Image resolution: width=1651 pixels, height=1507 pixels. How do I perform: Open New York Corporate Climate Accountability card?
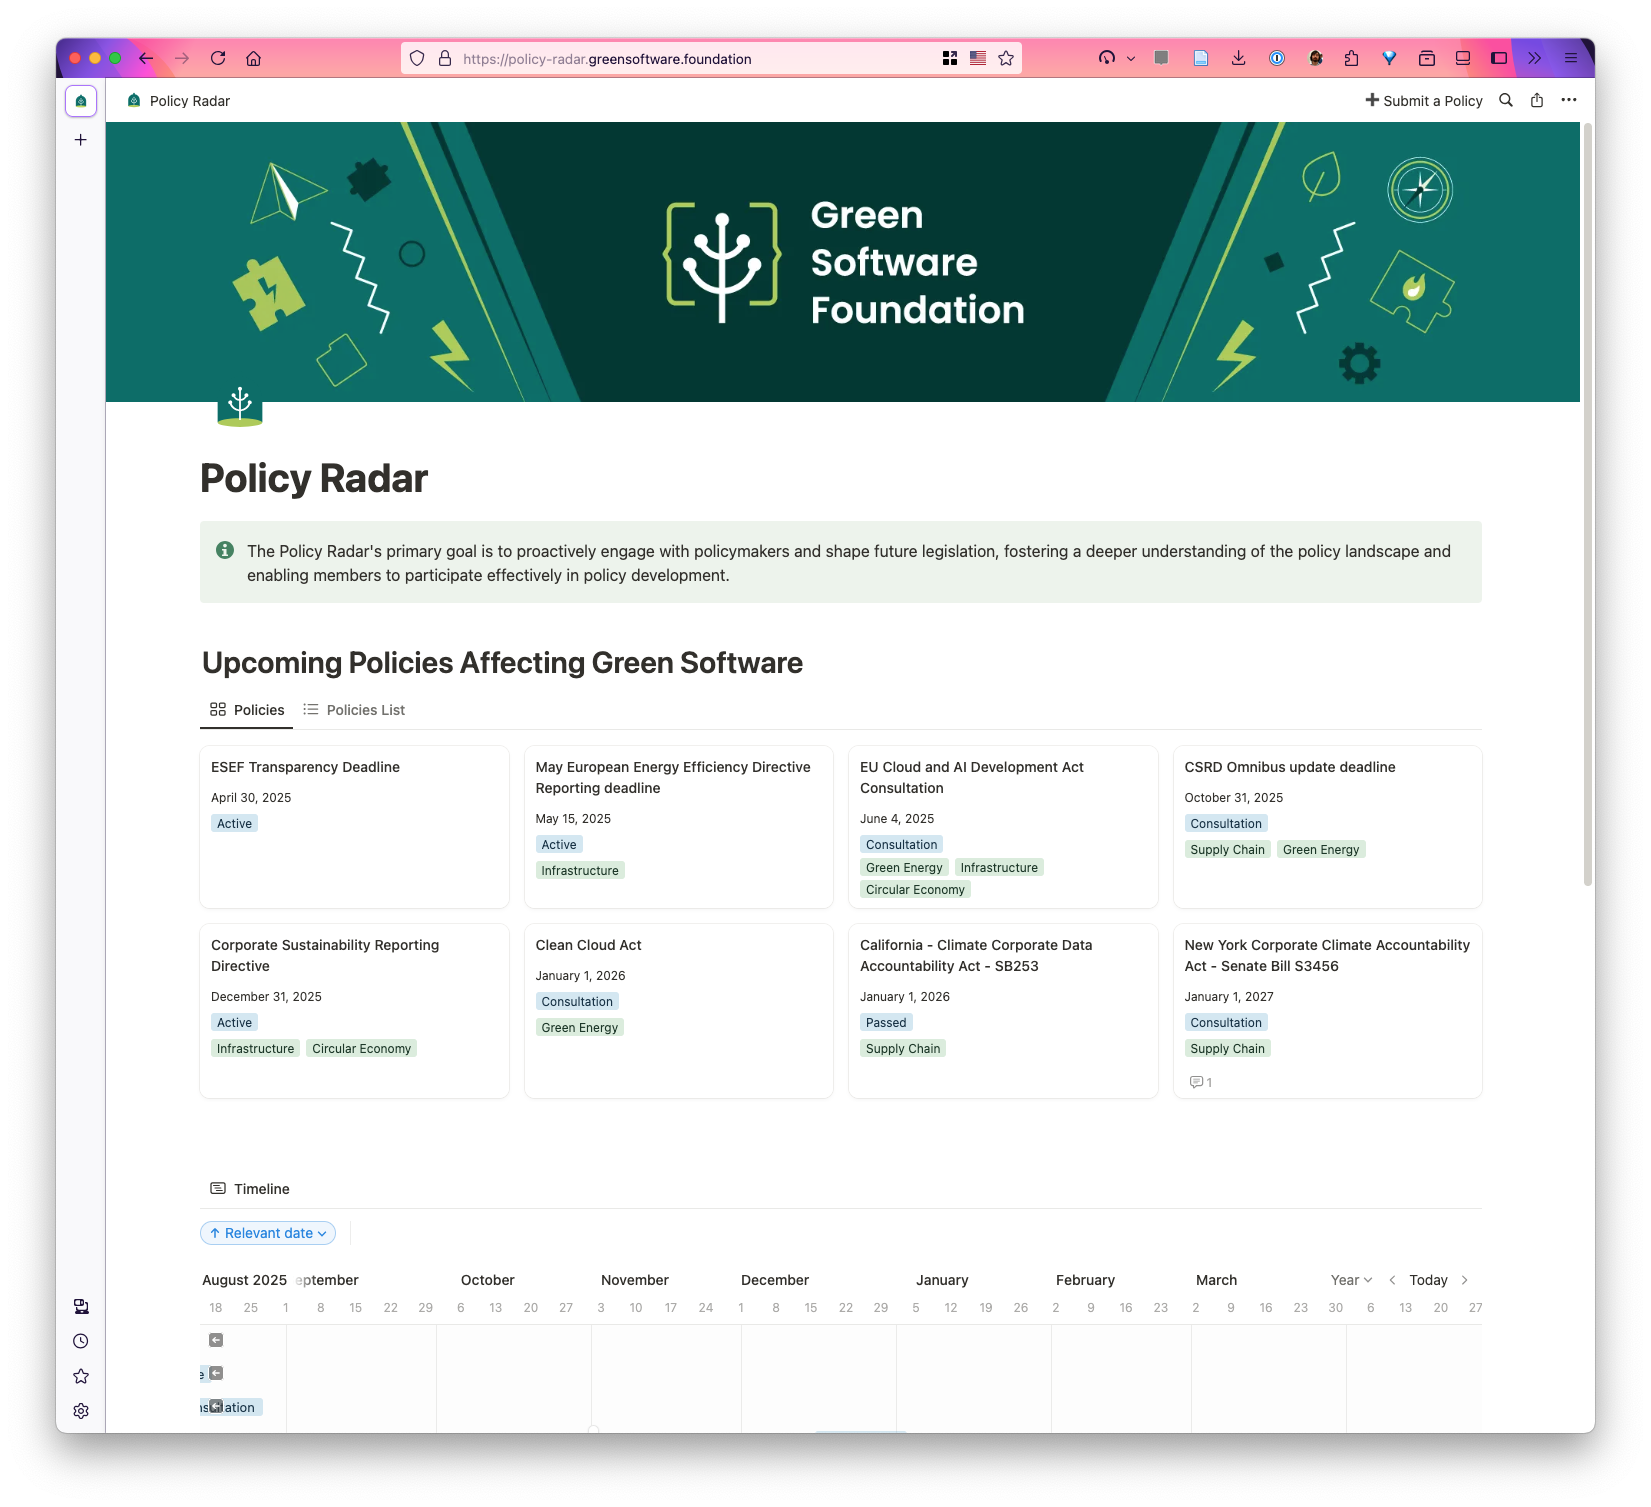(1328, 1010)
